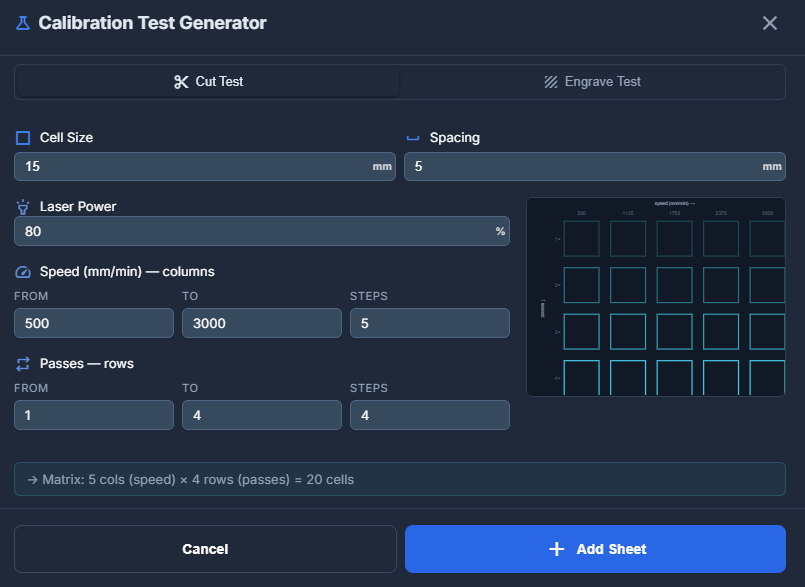The height and width of the screenshot is (587, 805).
Task: Click the square Cell Size icon
Action: pyautogui.click(x=23, y=138)
